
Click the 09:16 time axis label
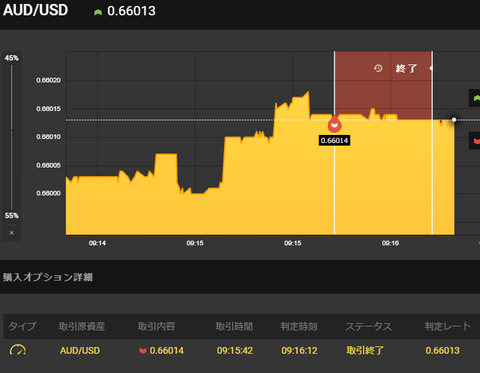pyautogui.click(x=390, y=243)
